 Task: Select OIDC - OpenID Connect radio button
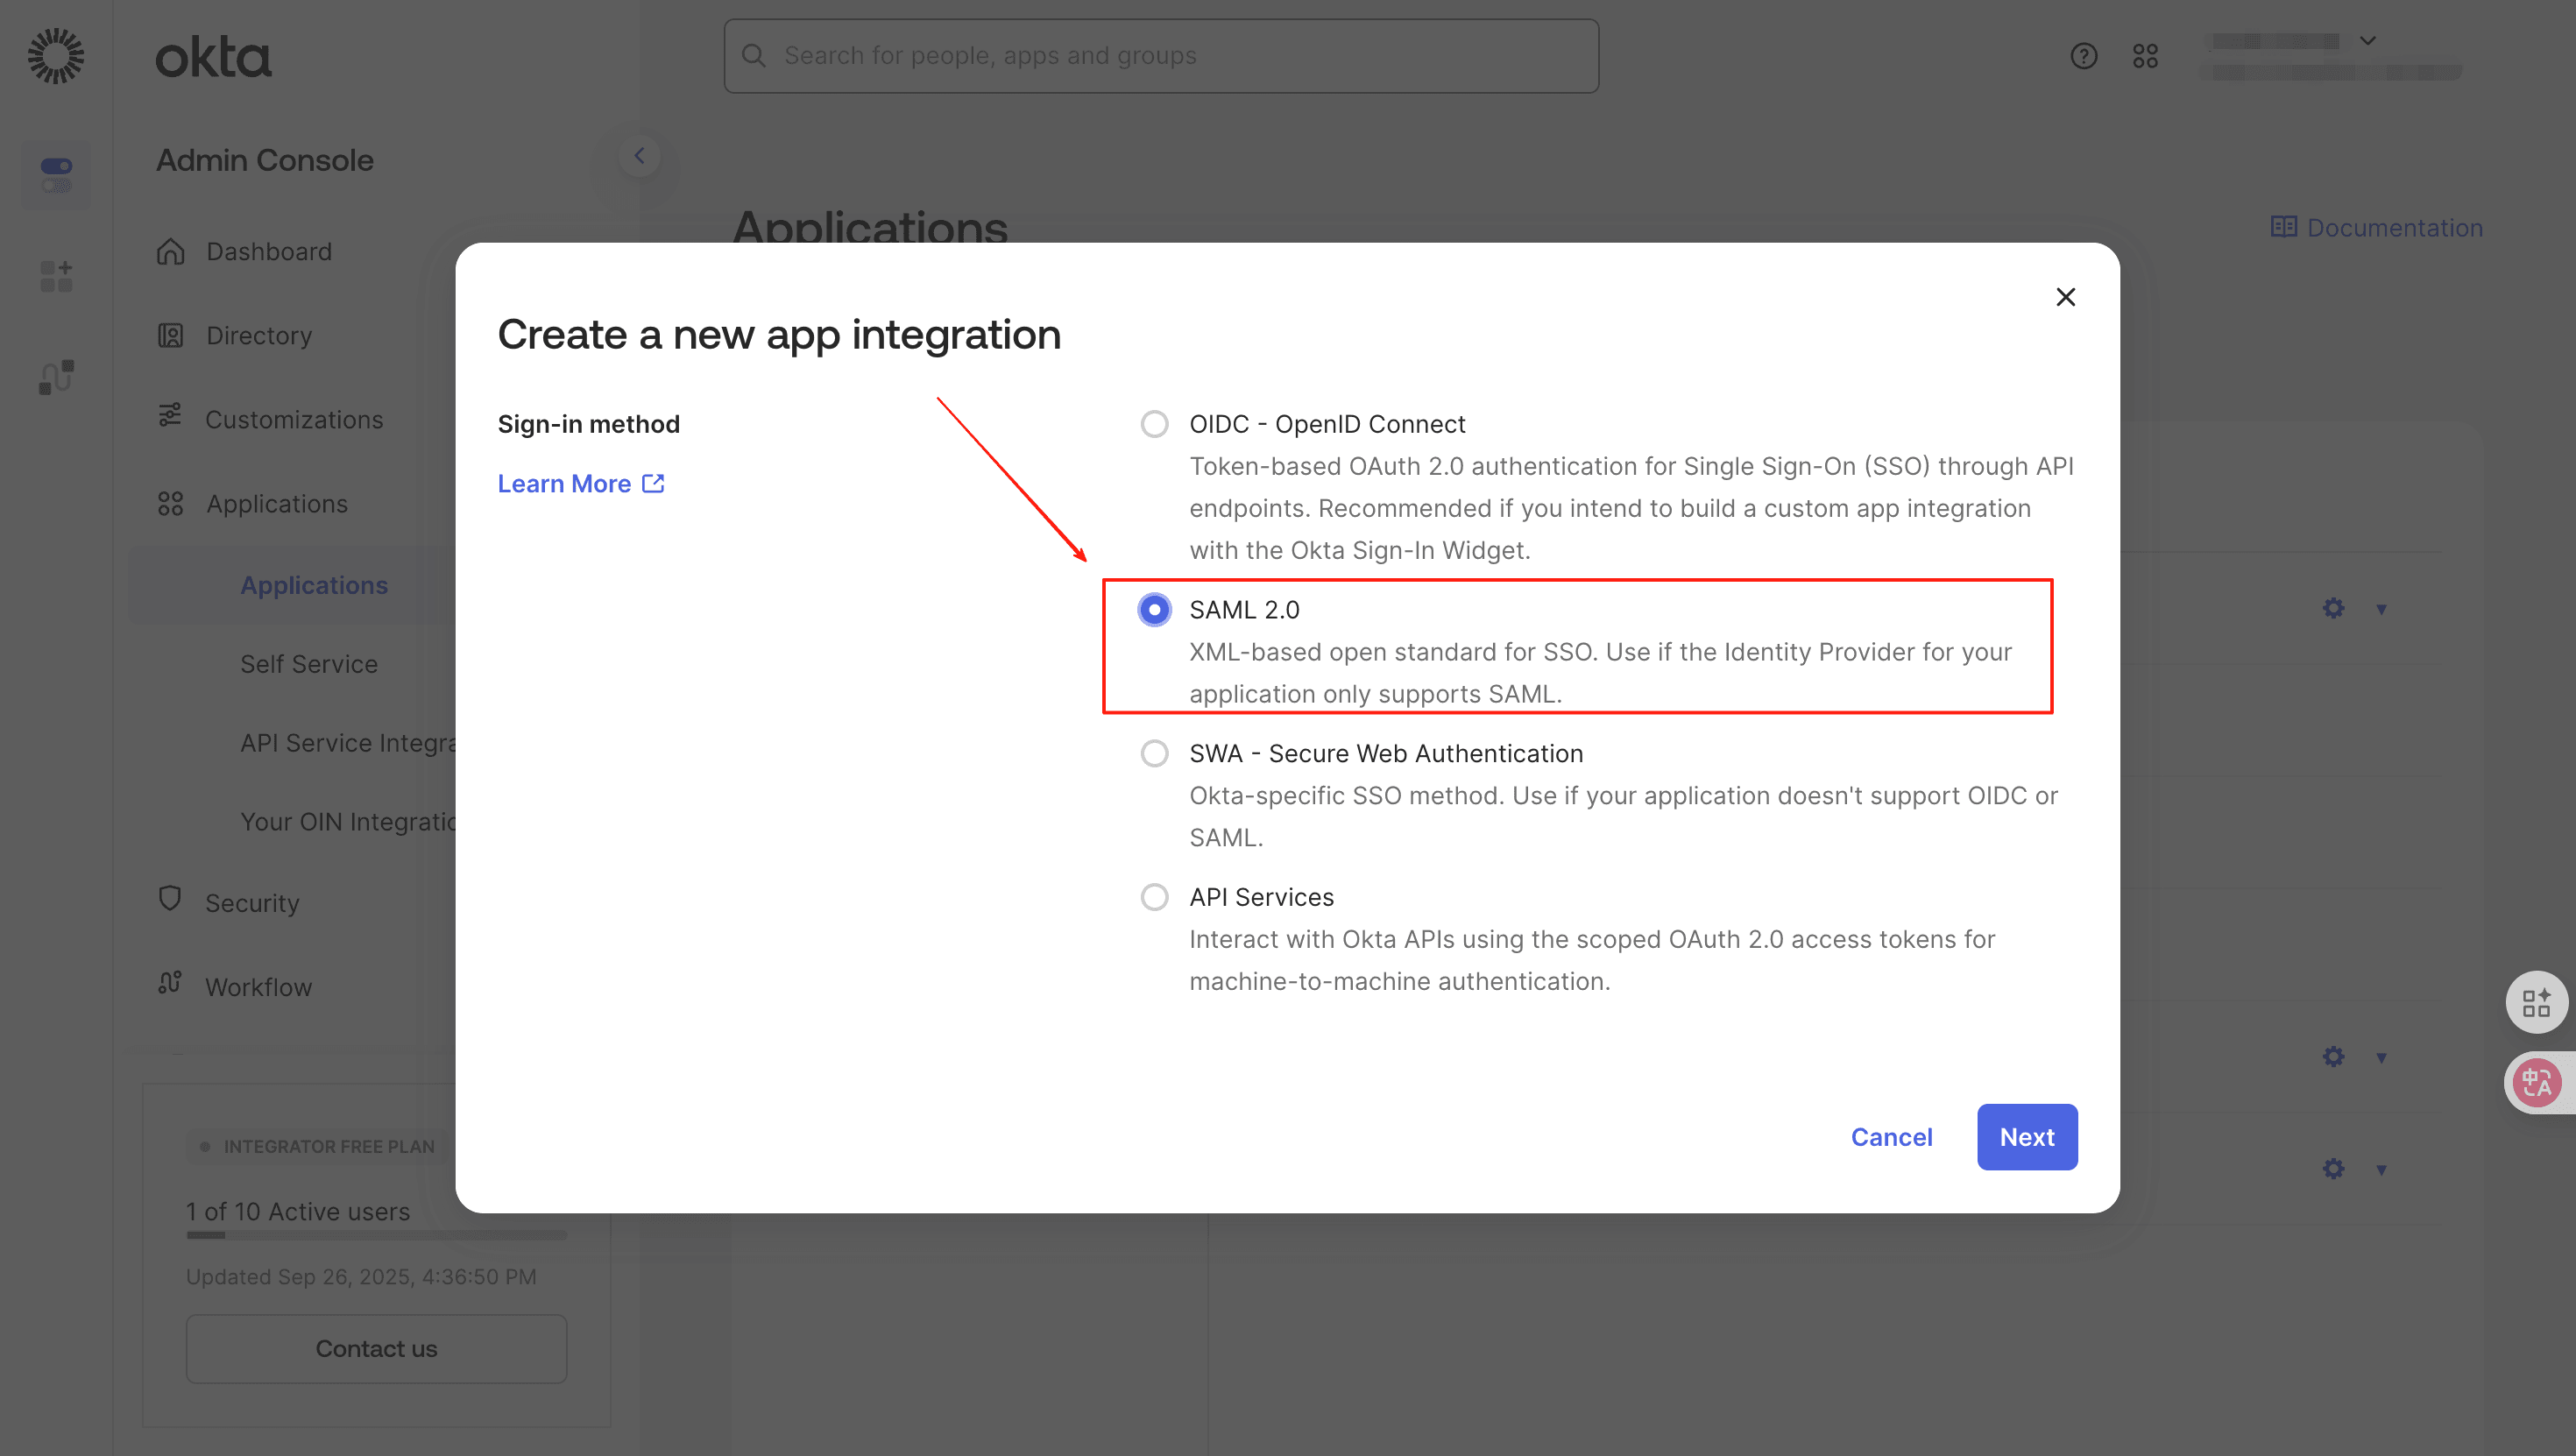[x=1154, y=424]
